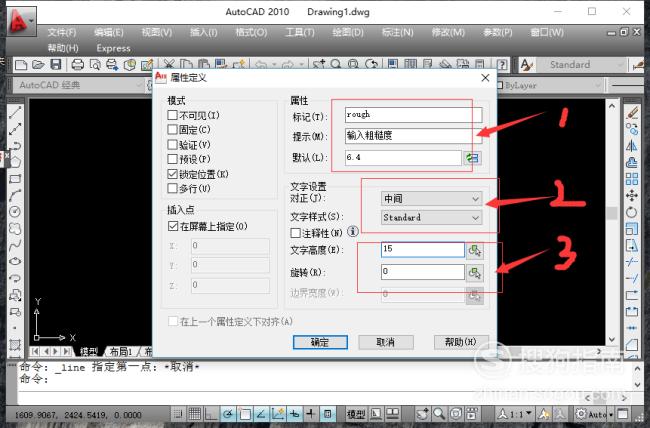The image size is (650, 428).
Task: Open the AutoCAD 经典 workspace dropdown
Action: 79,85
